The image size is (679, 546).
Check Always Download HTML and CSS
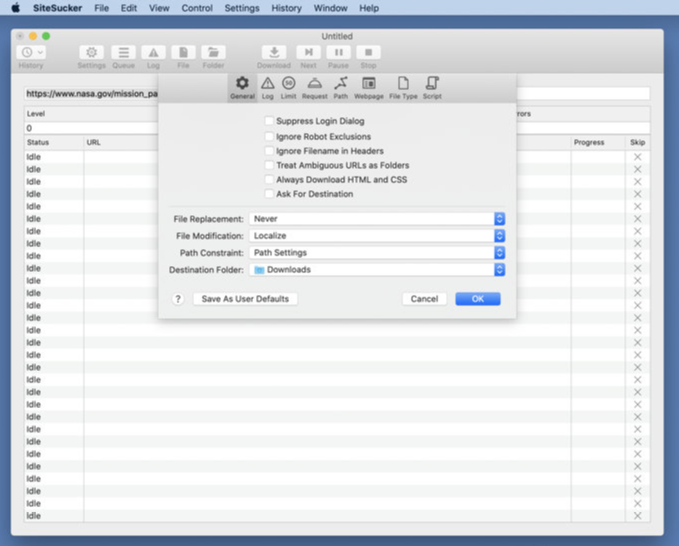click(x=269, y=180)
